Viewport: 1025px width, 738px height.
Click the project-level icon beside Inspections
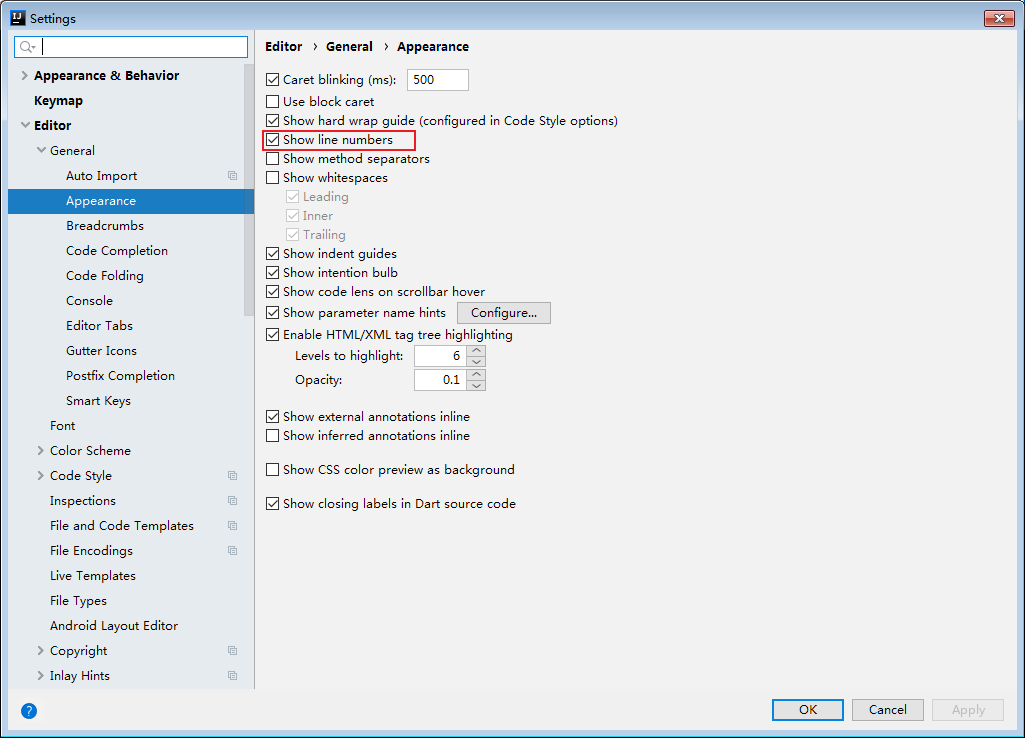pyautogui.click(x=232, y=500)
